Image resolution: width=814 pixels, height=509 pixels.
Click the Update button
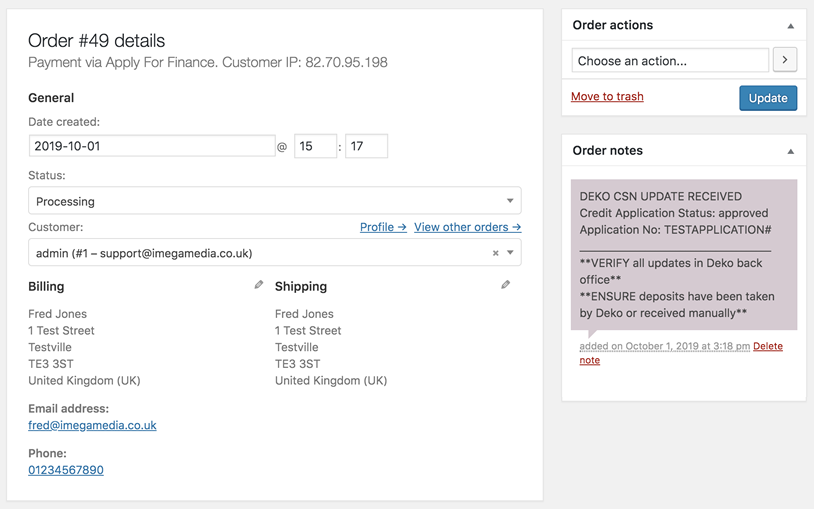(x=768, y=98)
